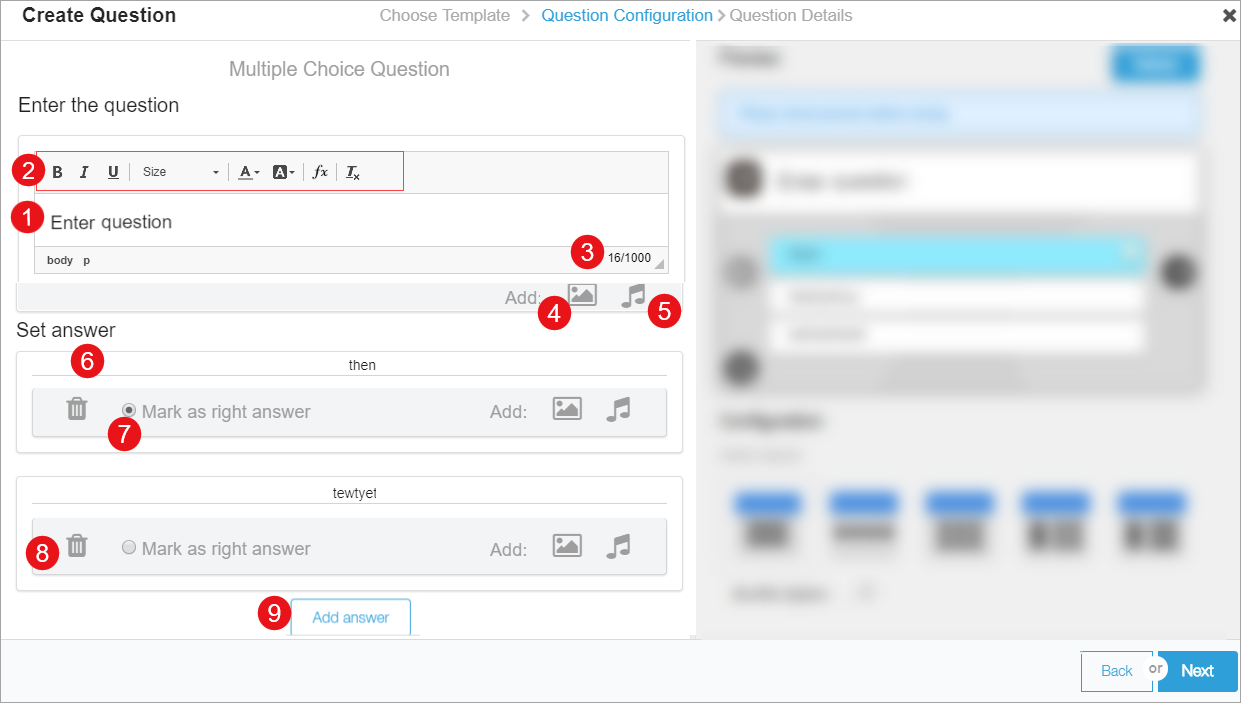1241x703 pixels.
Task: Open the background color dropdown
Action: pos(284,172)
